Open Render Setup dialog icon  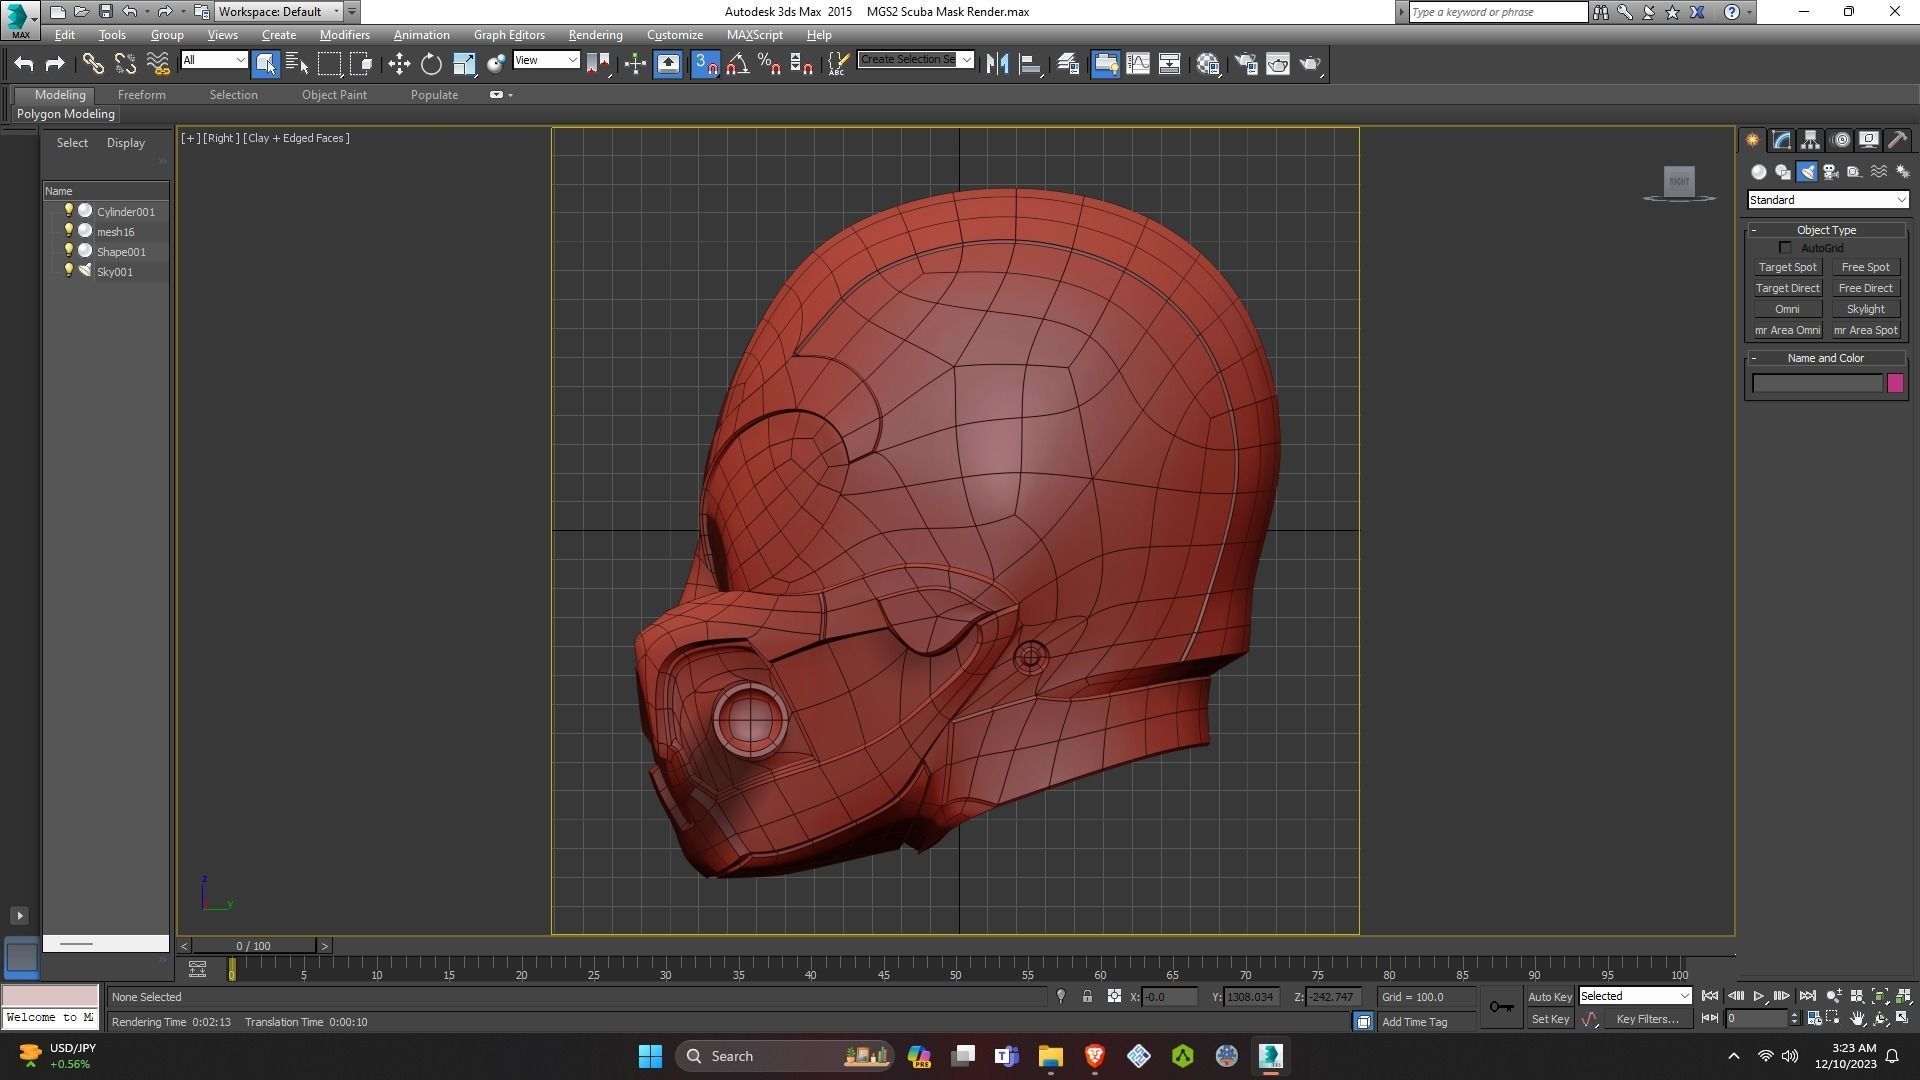click(1246, 64)
